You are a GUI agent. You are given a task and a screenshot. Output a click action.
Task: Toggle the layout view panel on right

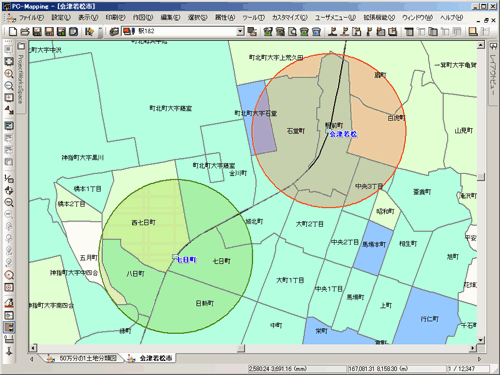[493, 73]
